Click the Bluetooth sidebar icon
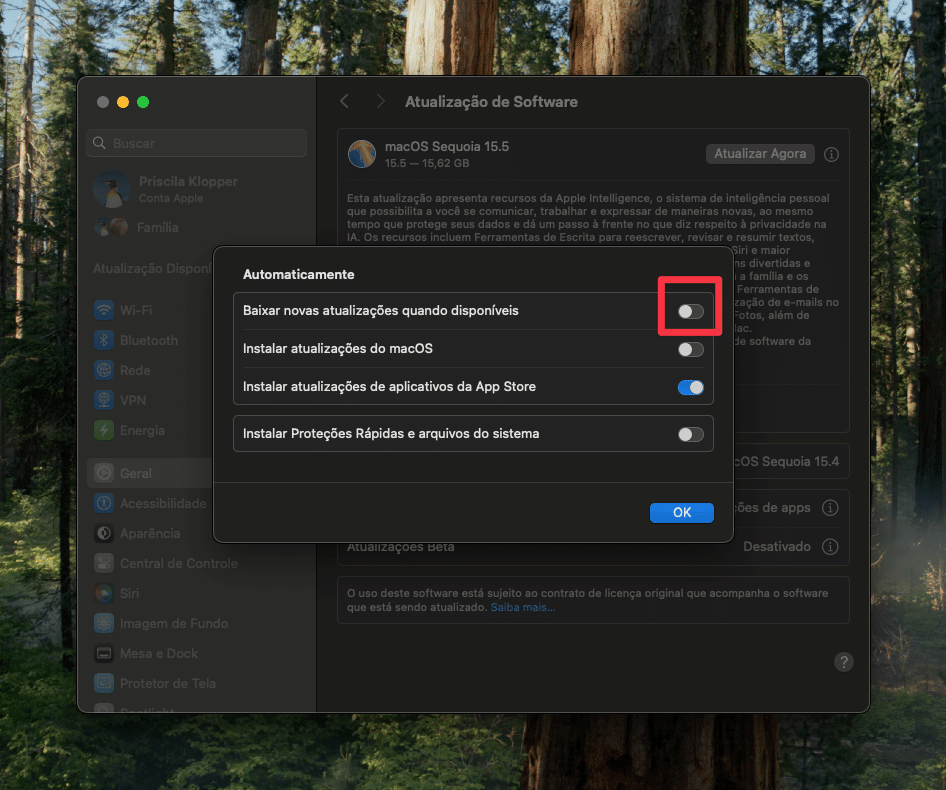This screenshot has height=790, width=946. pos(104,340)
